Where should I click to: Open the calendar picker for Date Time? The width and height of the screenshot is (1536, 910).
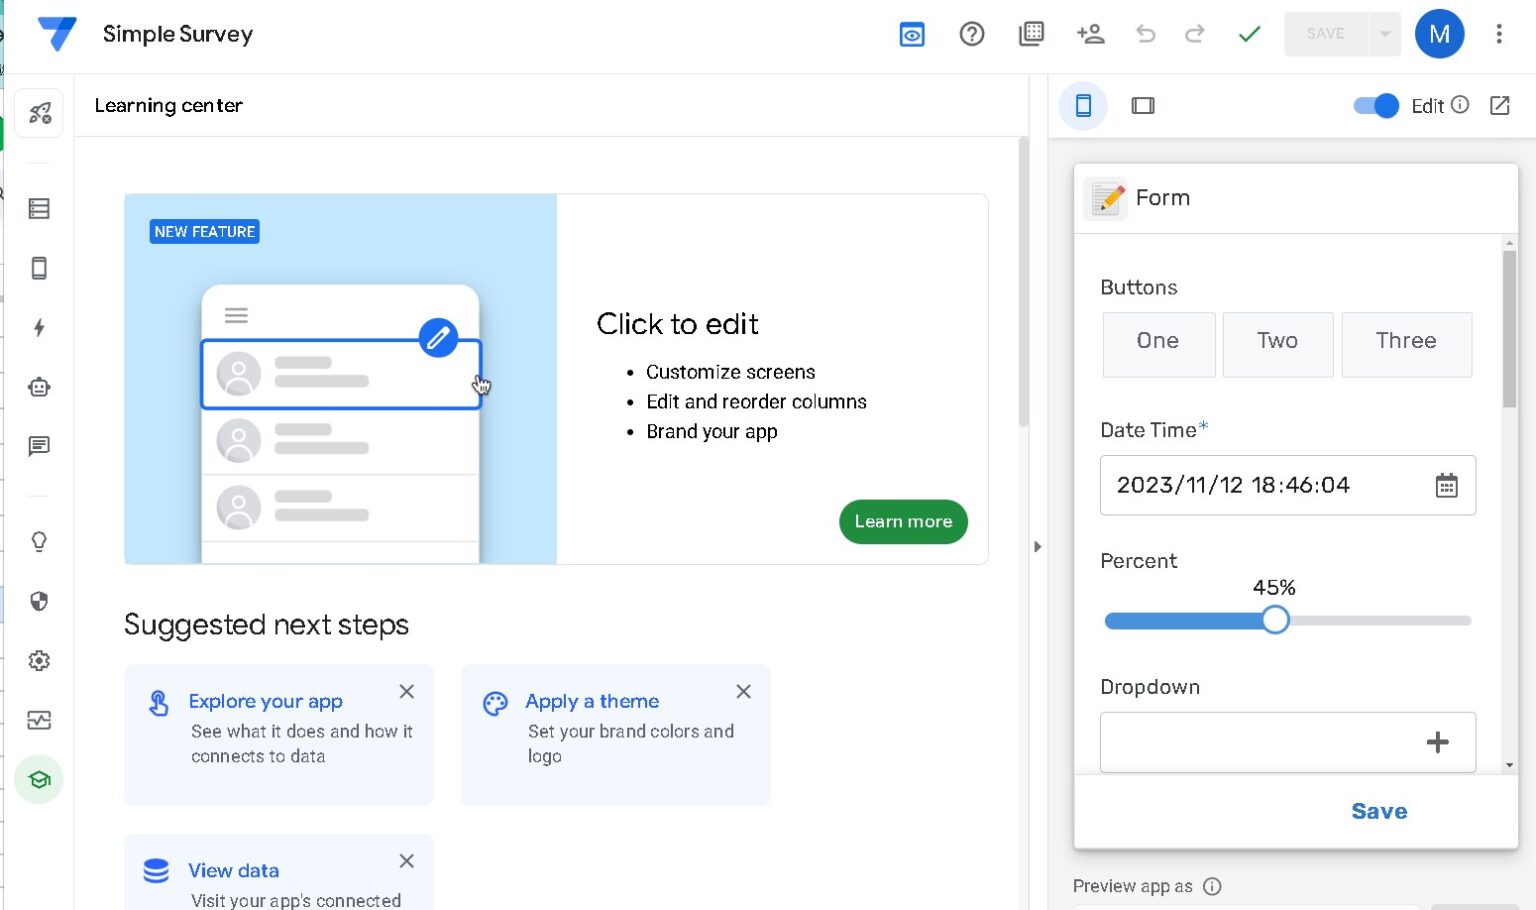click(1446, 485)
